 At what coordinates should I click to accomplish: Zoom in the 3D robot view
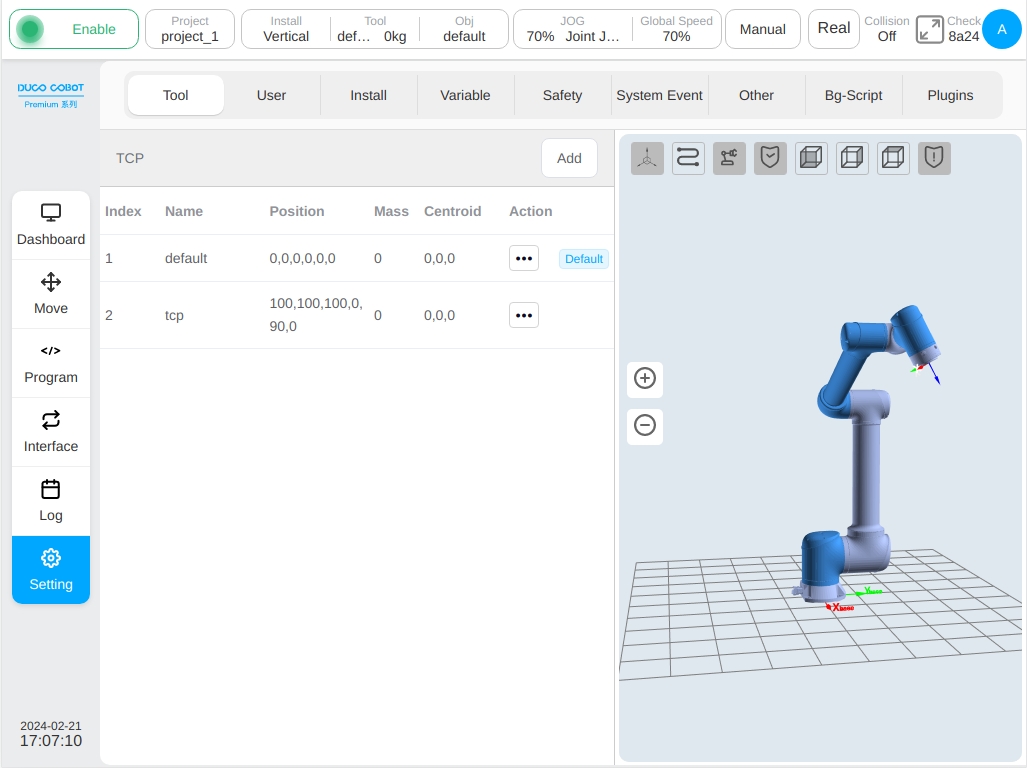645,378
